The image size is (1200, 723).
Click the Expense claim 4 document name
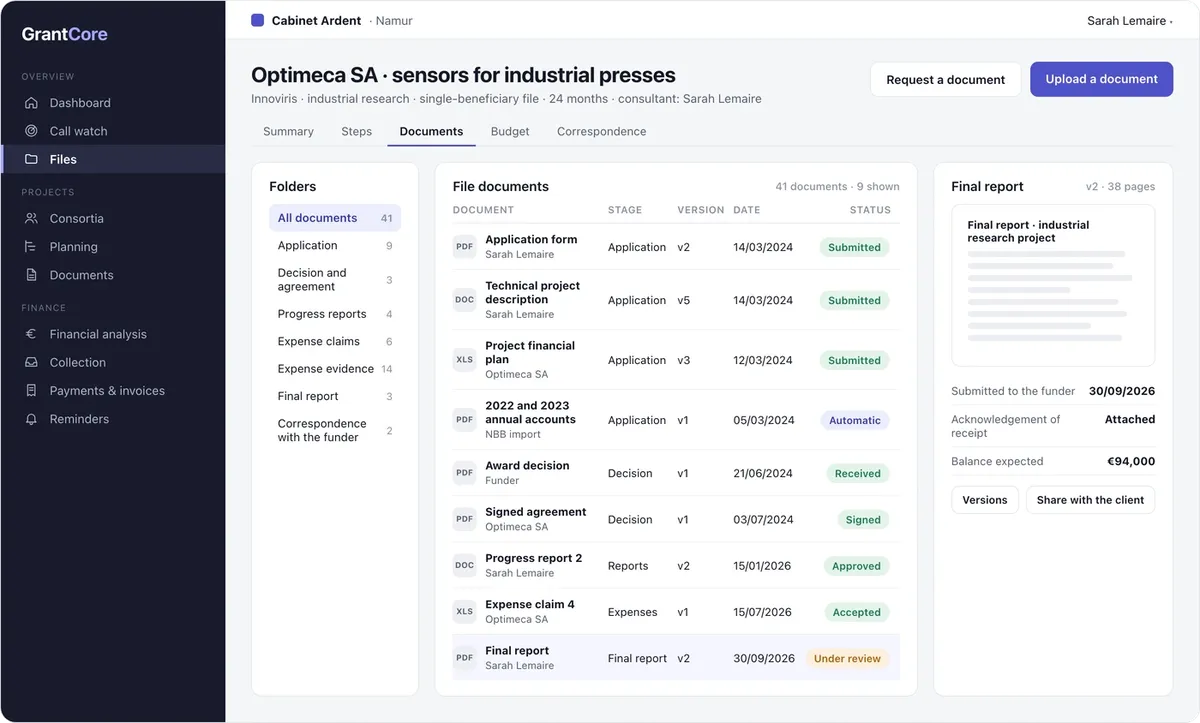pyautogui.click(x=530, y=605)
